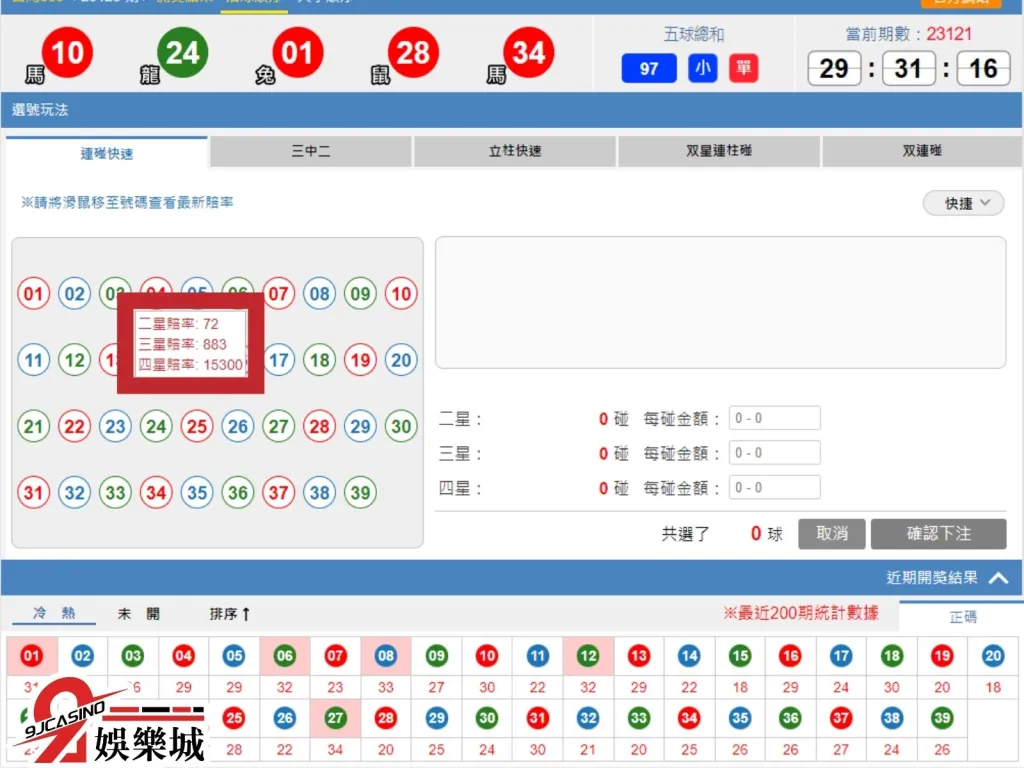This screenshot has height=768, width=1024.
Task: Choose number ball 10 in the picker grid
Action: point(401,294)
